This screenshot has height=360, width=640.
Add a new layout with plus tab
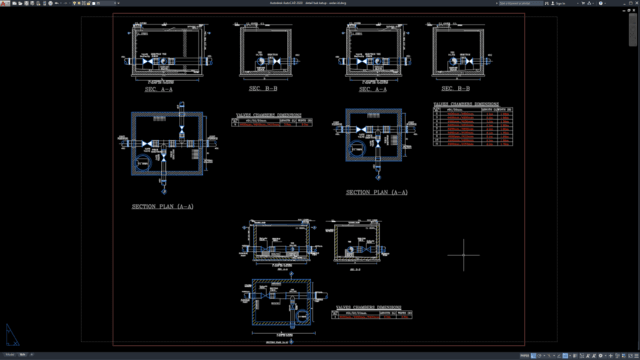pyautogui.click(x=31, y=354)
